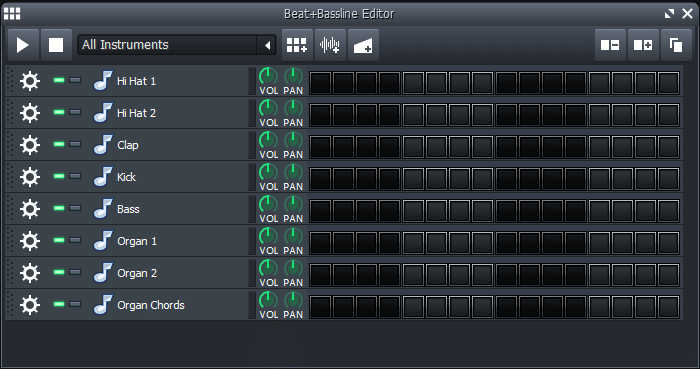Click the Clap pan knob
This screenshot has height=369, width=700.
click(x=293, y=140)
